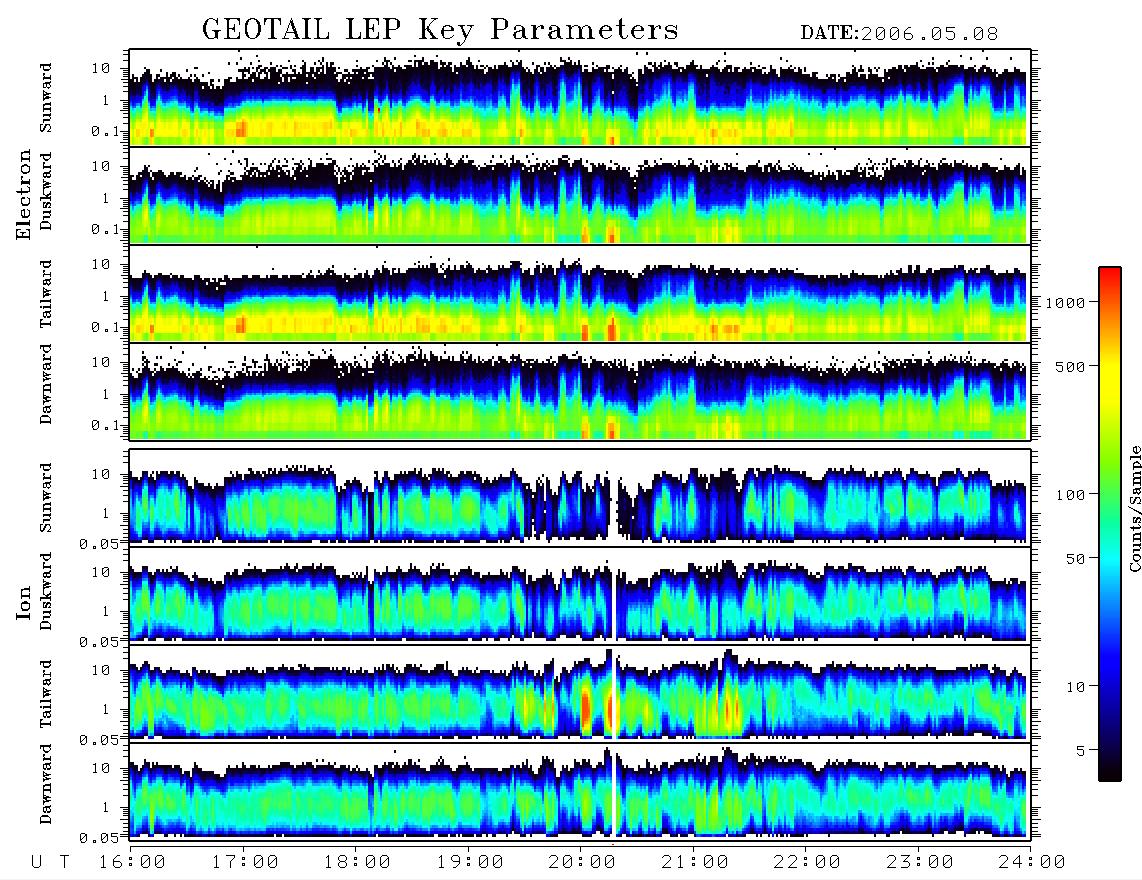
Task: Click inside the Electron Tailward spectrogram panel
Action: tap(580, 294)
